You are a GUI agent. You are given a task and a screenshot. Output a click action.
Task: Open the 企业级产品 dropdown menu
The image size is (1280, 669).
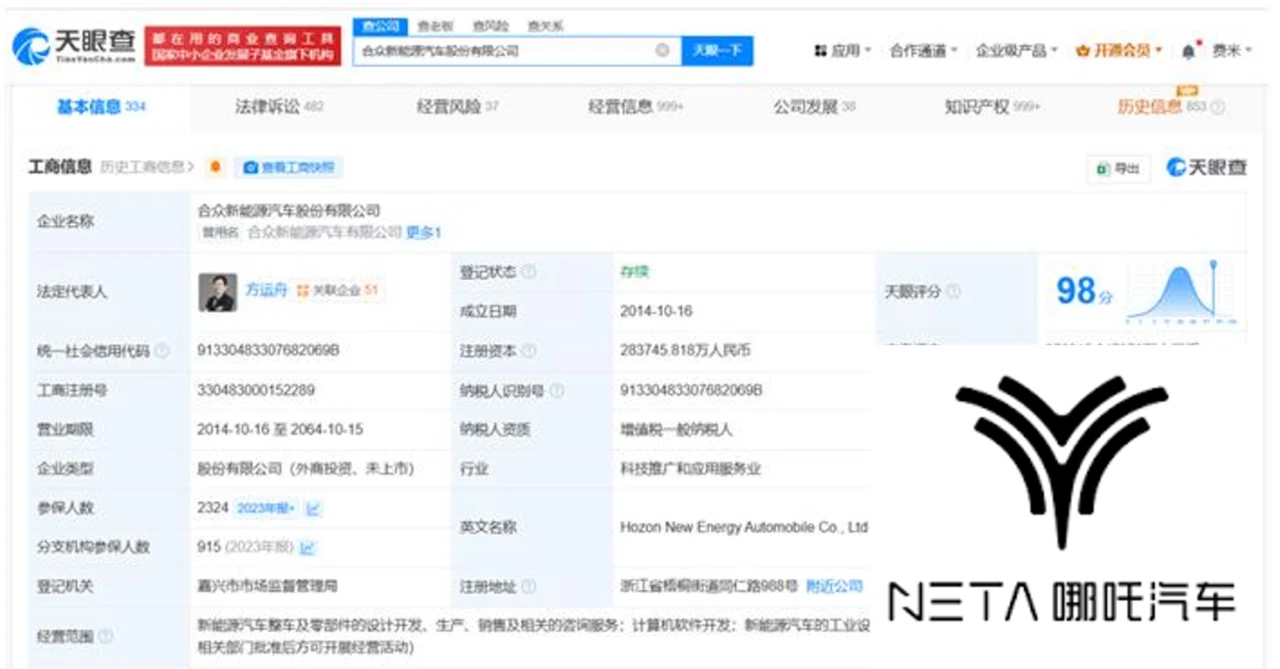point(1017,50)
